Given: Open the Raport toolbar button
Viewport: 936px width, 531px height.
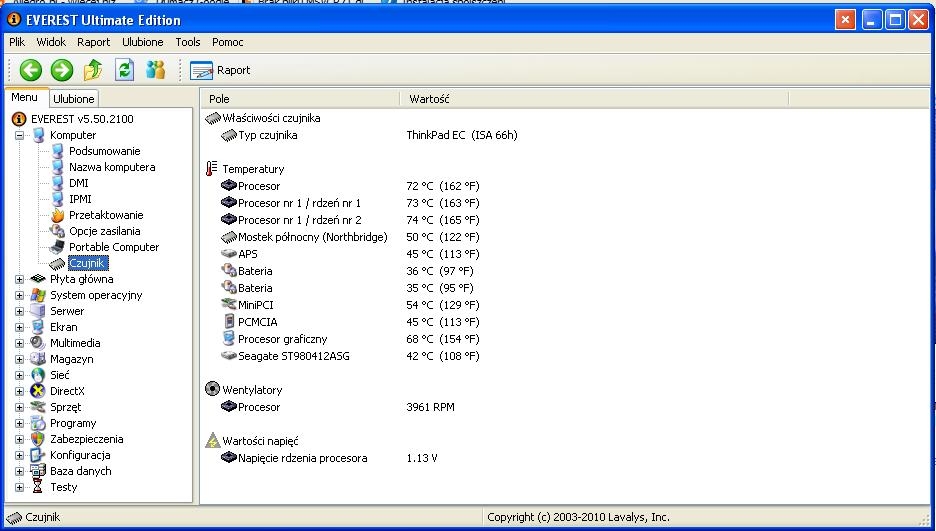Looking at the screenshot, I should pos(220,70).
